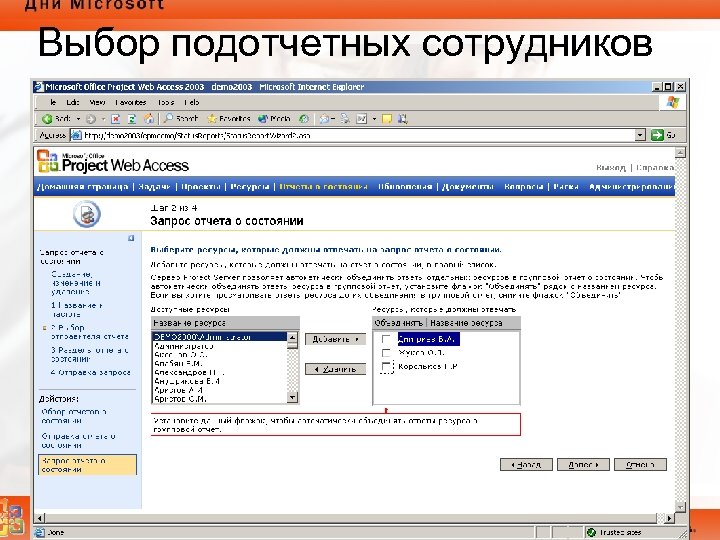The height and width of the screenshot is (540, 720).
Task: Go to Отчеты о состоянии tab
Action: [x=324, y=186]
